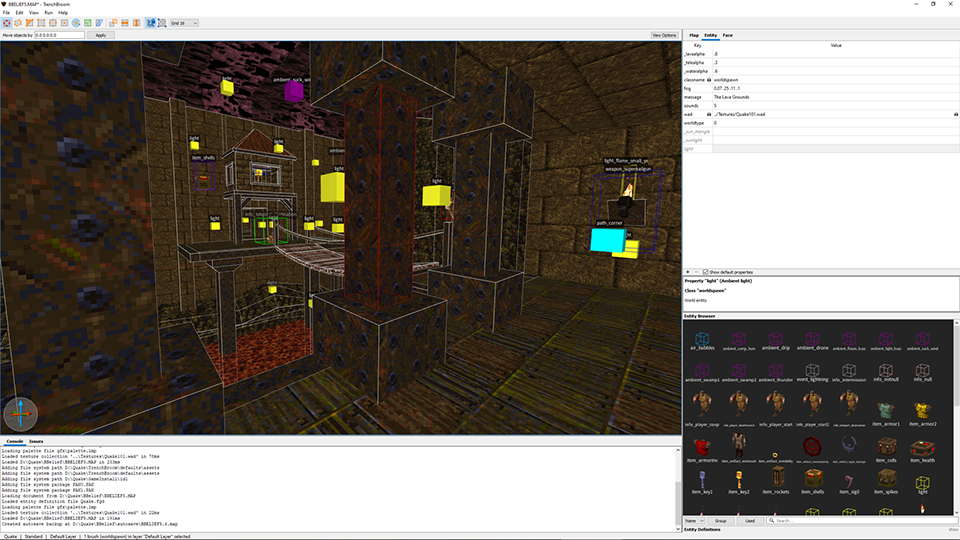Select info_player_coop entity model

(702, 408)
